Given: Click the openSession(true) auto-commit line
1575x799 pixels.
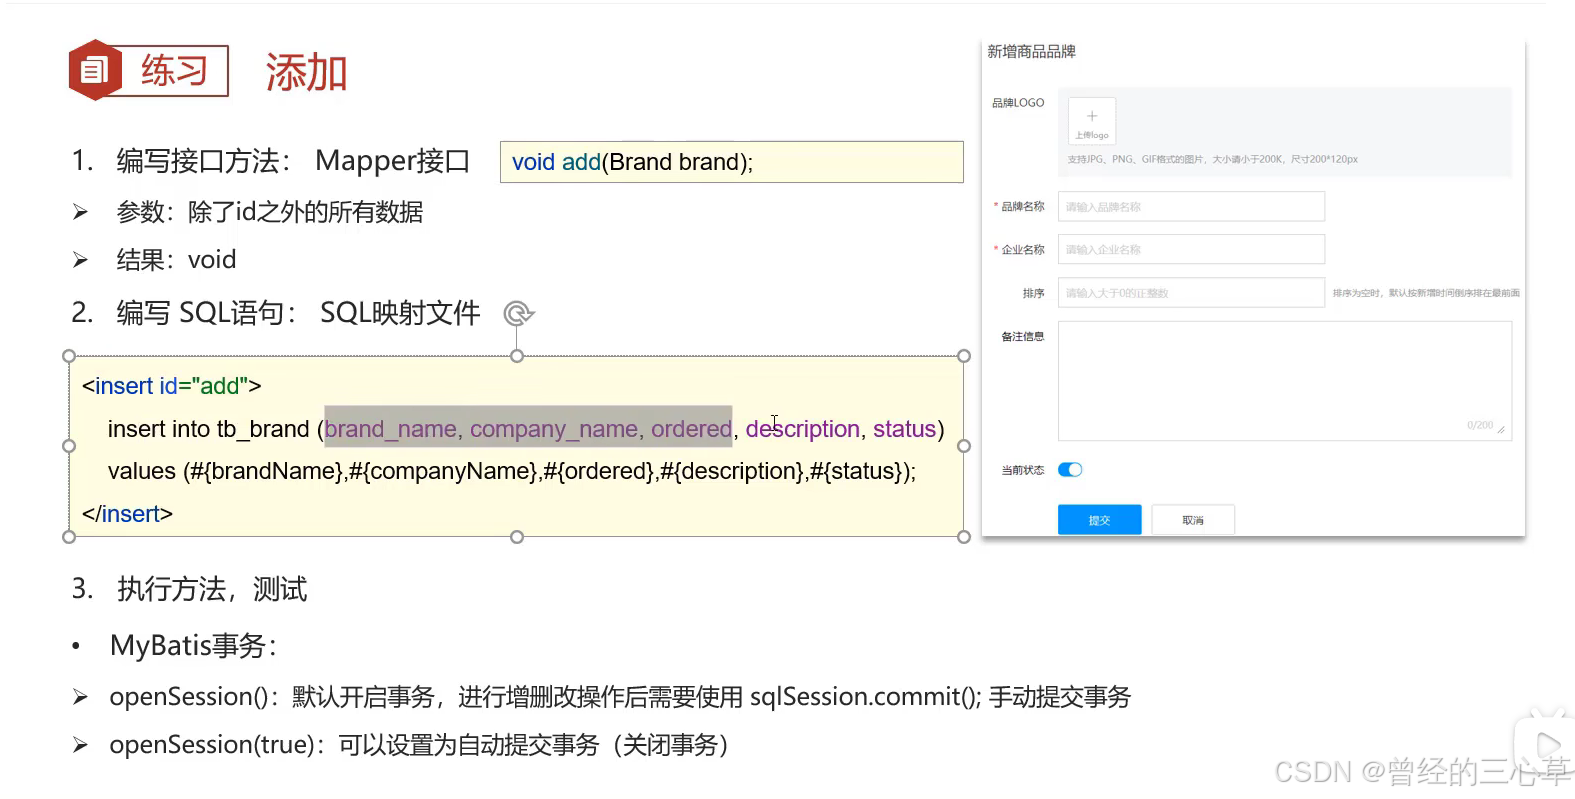Looking at the screenshot, I should (401, 745).
